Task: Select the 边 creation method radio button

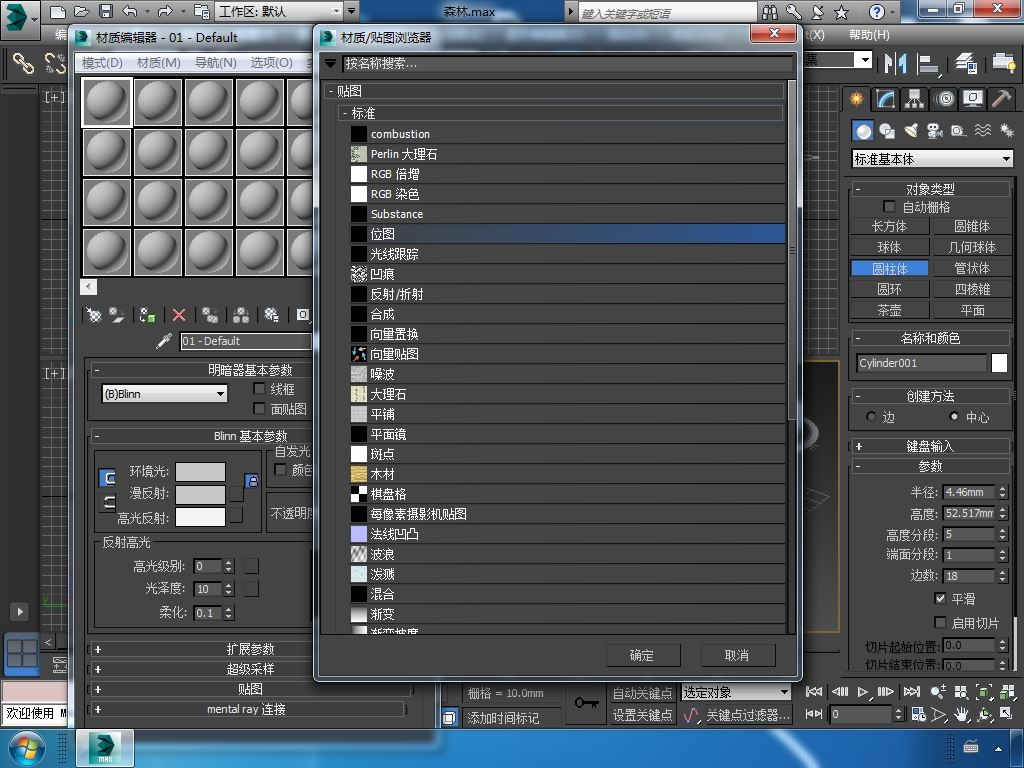Action: point(871,417)
